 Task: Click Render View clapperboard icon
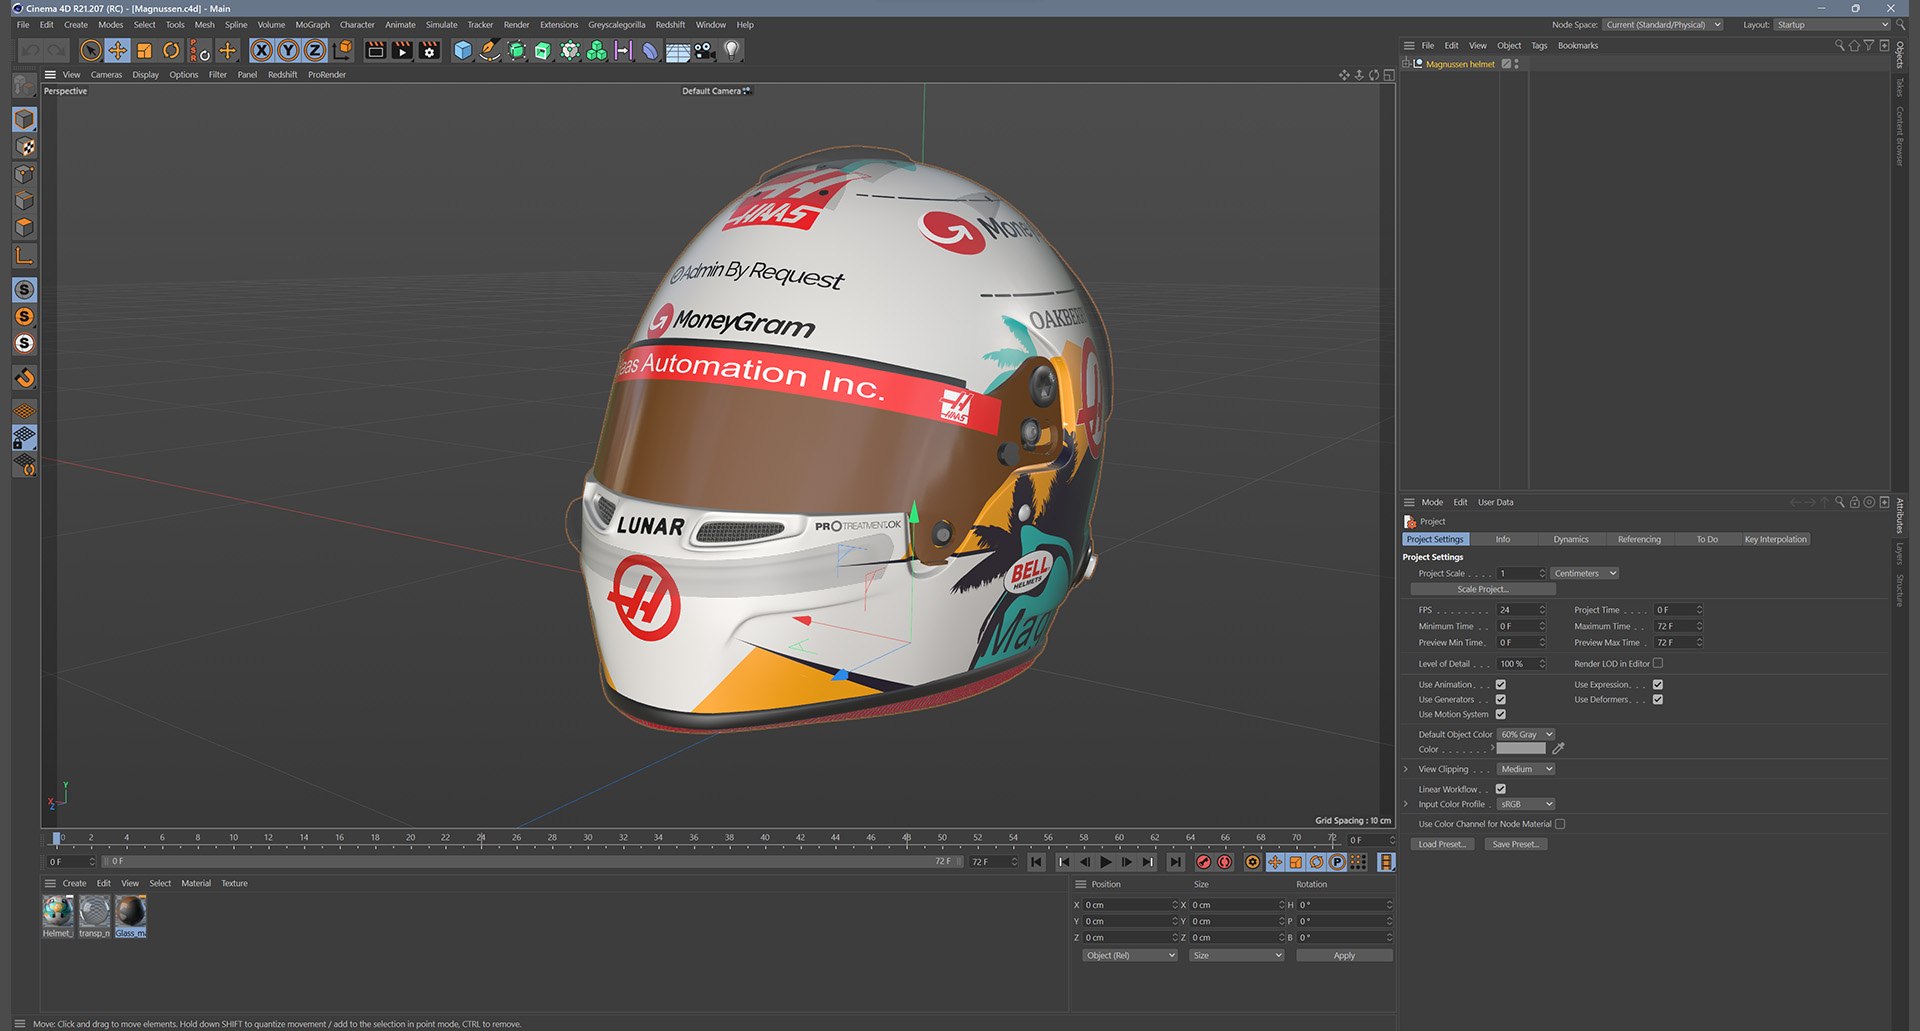[x=375, y=50]
